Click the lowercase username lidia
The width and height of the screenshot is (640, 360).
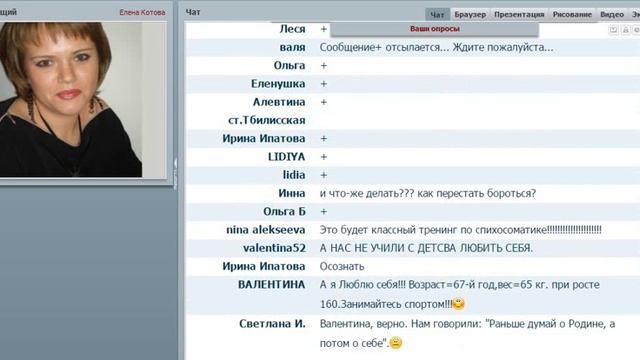[x=294, y=175]
